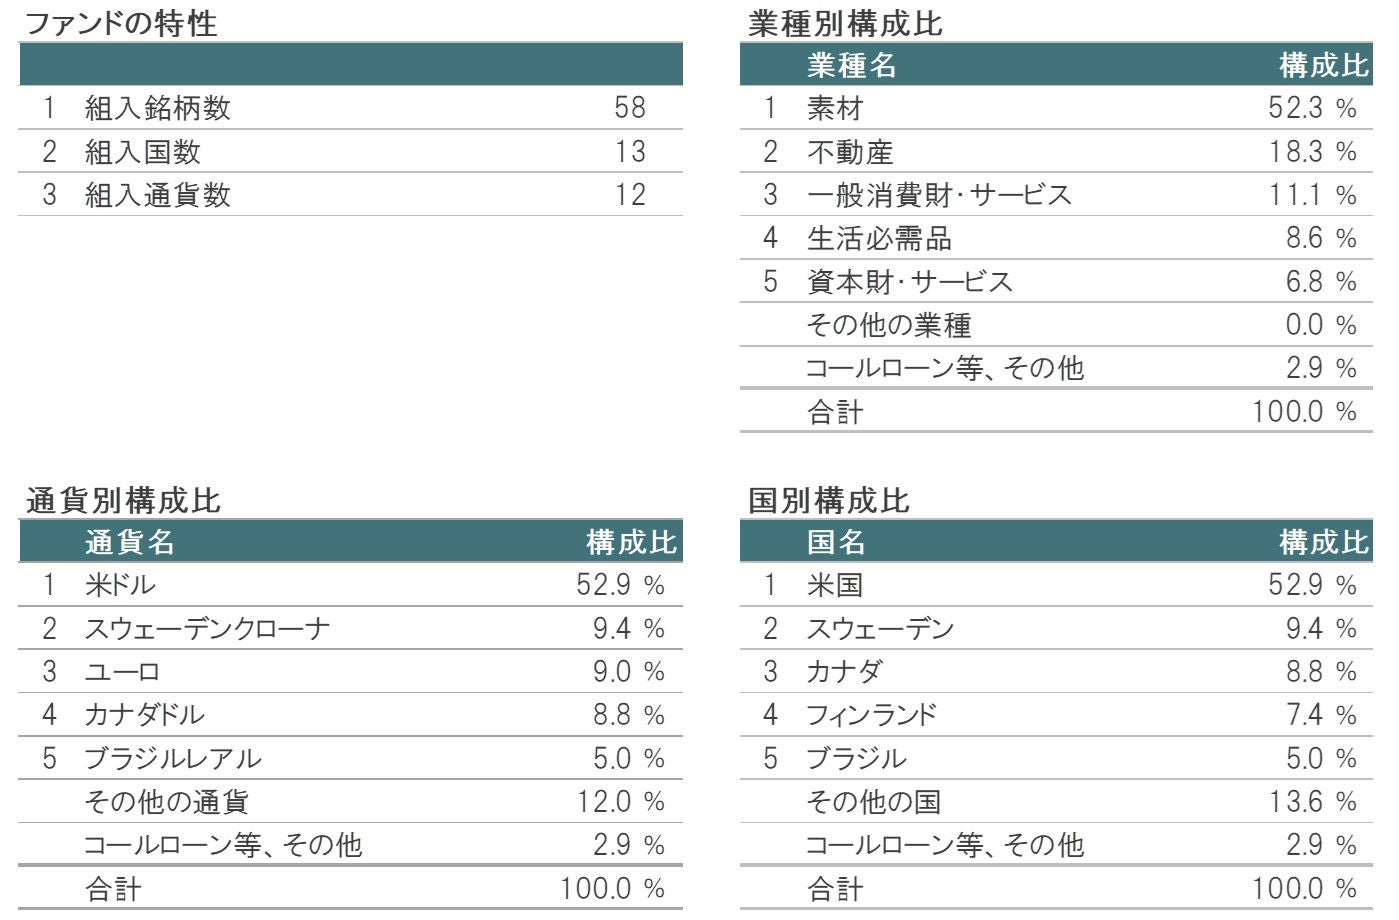
Task: Select the ブラジルレアル currency label
Action: pyautogui.click(x=173, y=759)
